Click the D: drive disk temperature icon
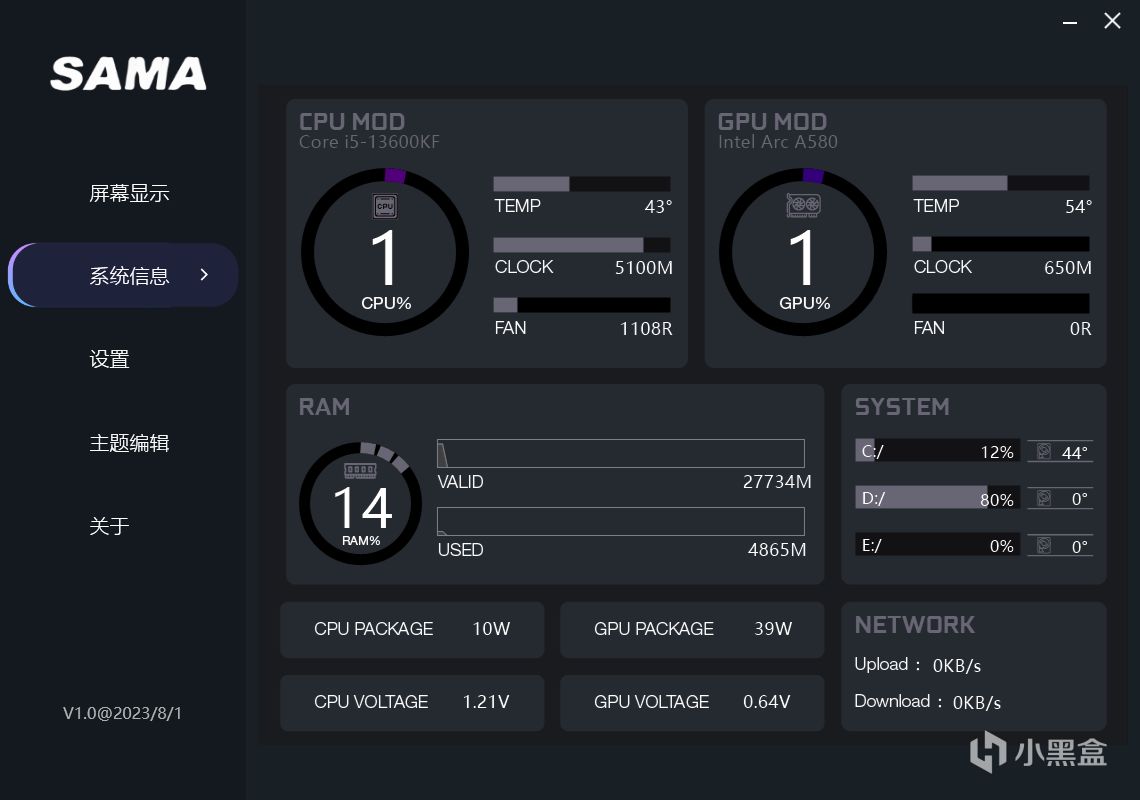 click(x=1045, y=498)
